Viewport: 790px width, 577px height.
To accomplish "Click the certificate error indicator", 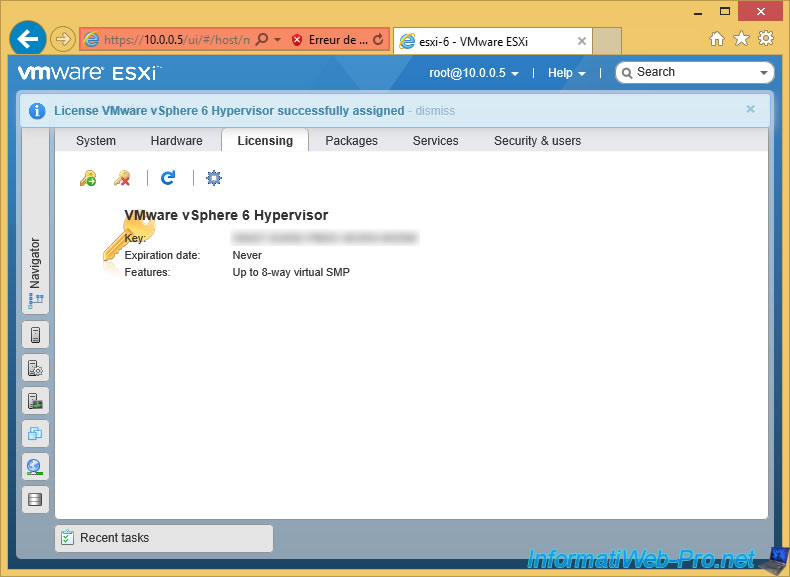I will pyautogui.click(x=330, y=39).
